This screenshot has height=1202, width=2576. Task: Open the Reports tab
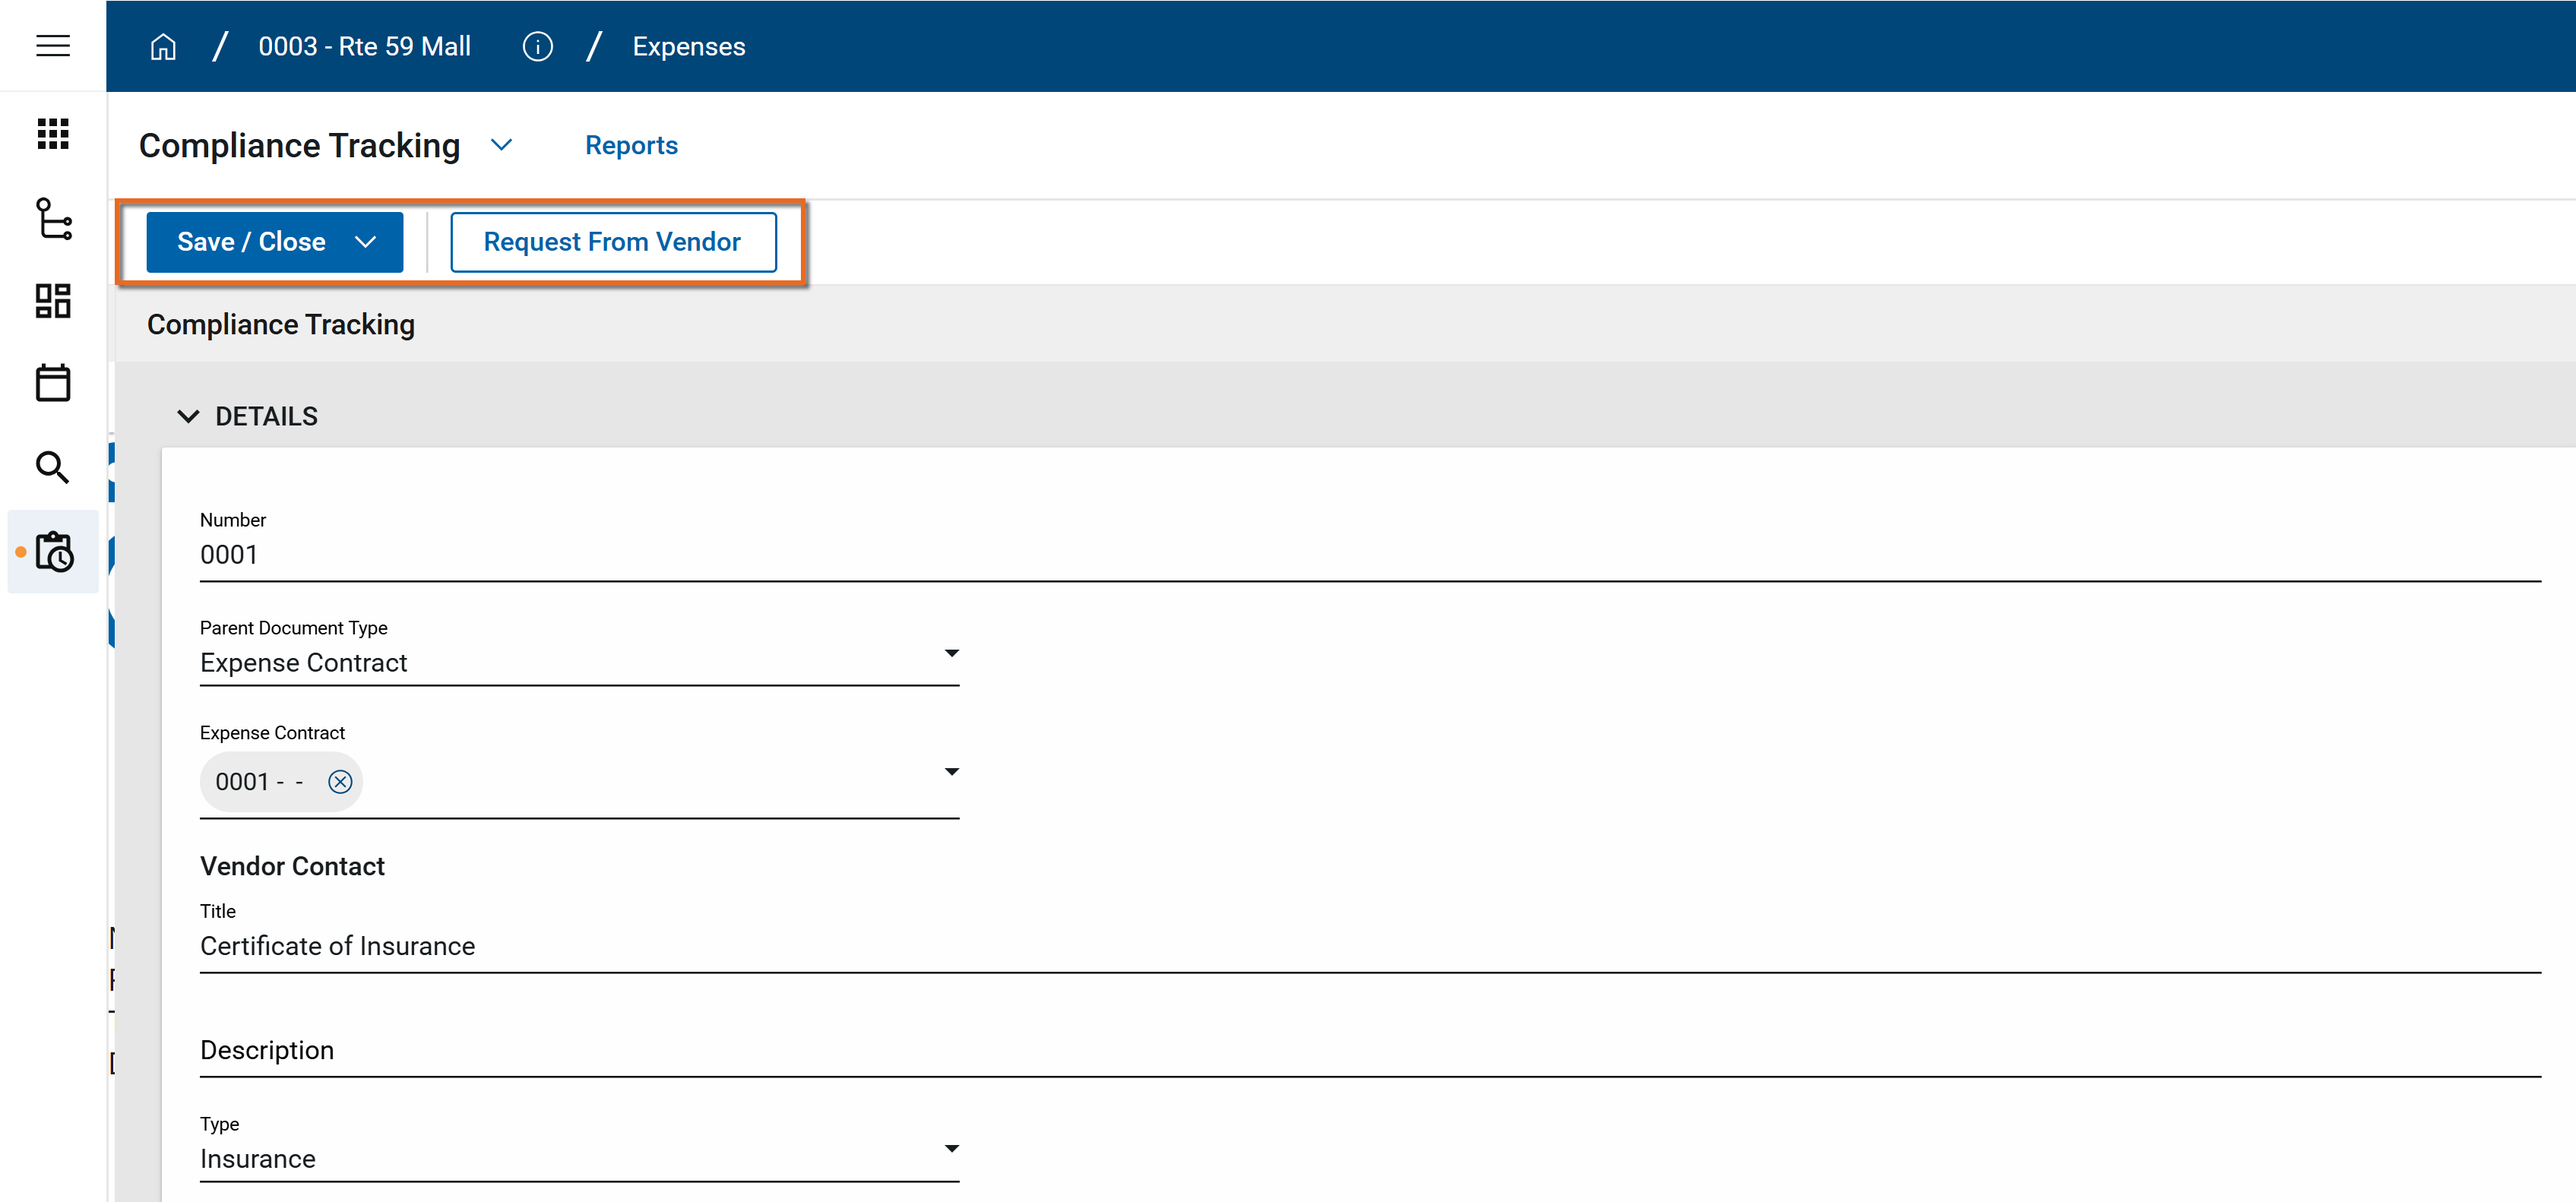[x=631, y=146]
